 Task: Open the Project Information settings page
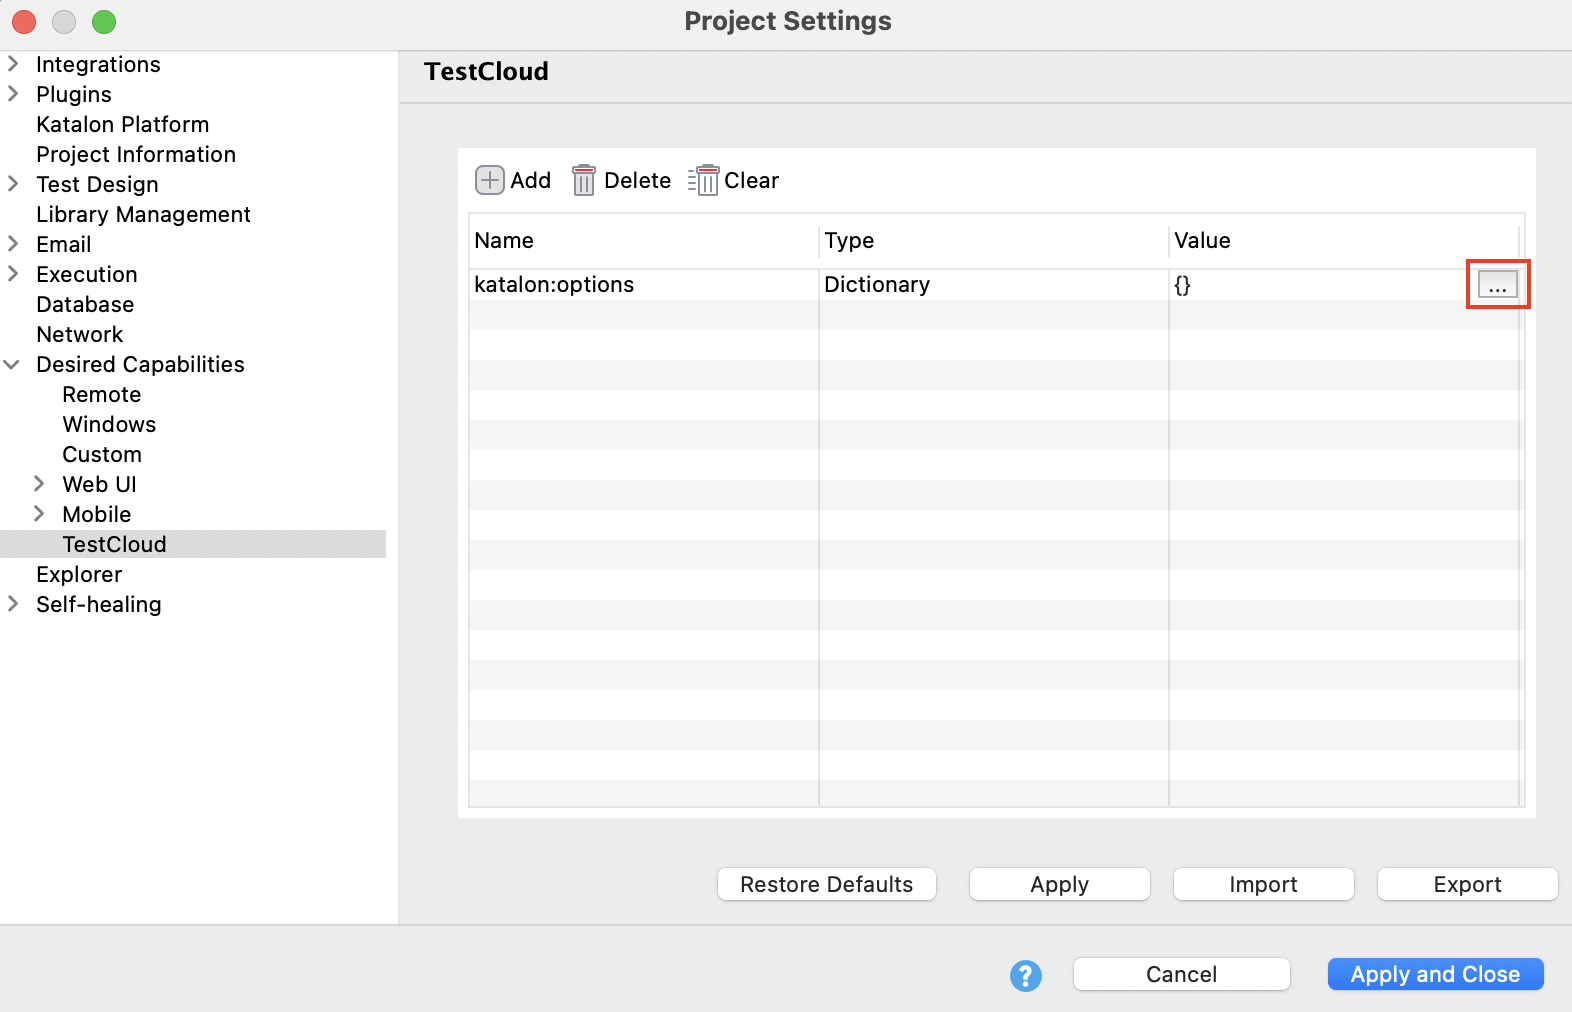pos(136,155)
